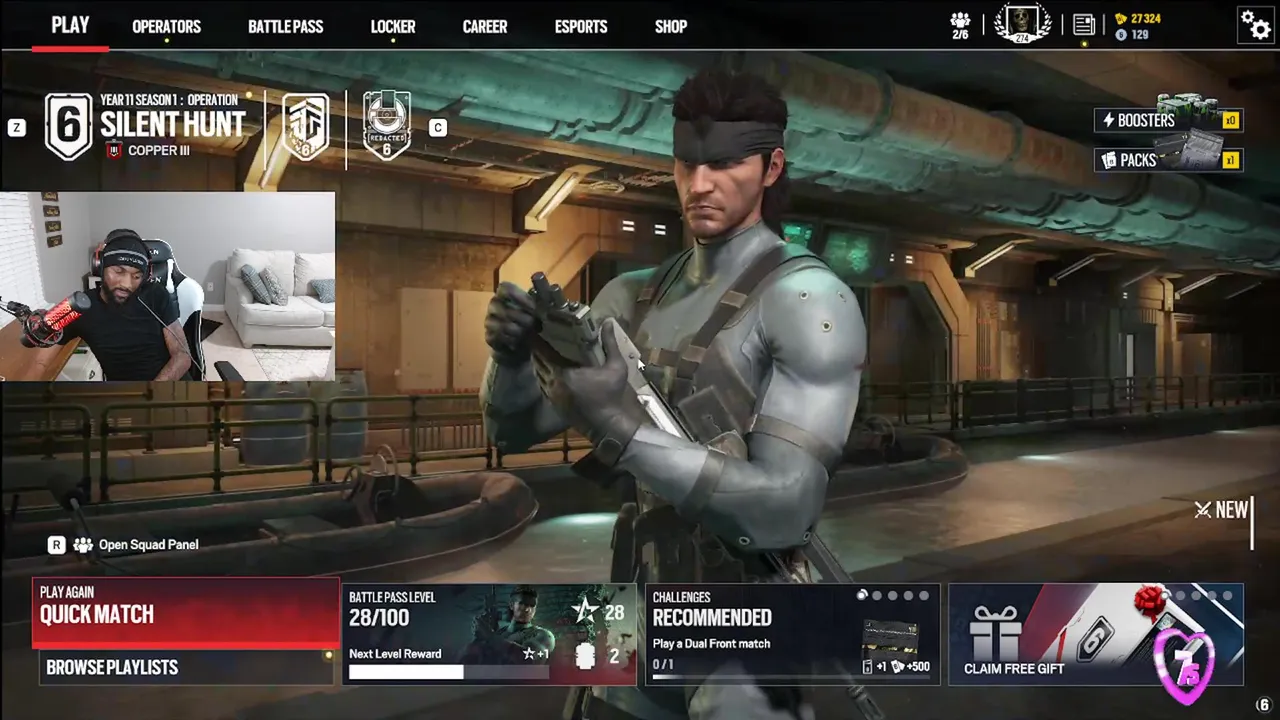Click the C key prompt icon

[x=437, y=128]
